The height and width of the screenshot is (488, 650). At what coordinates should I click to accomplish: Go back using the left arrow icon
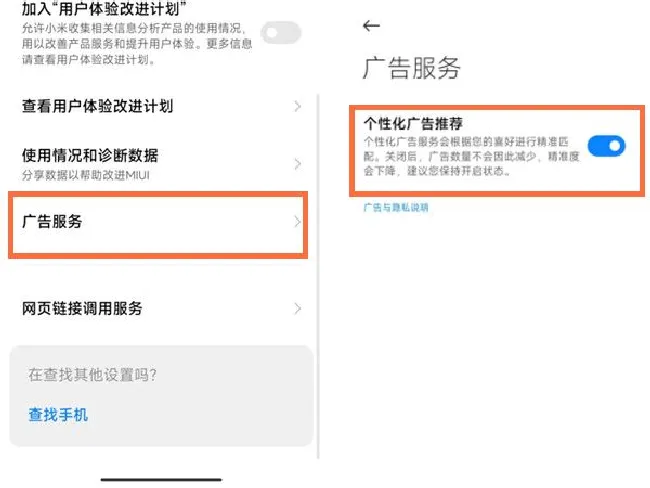click(371, 26)
